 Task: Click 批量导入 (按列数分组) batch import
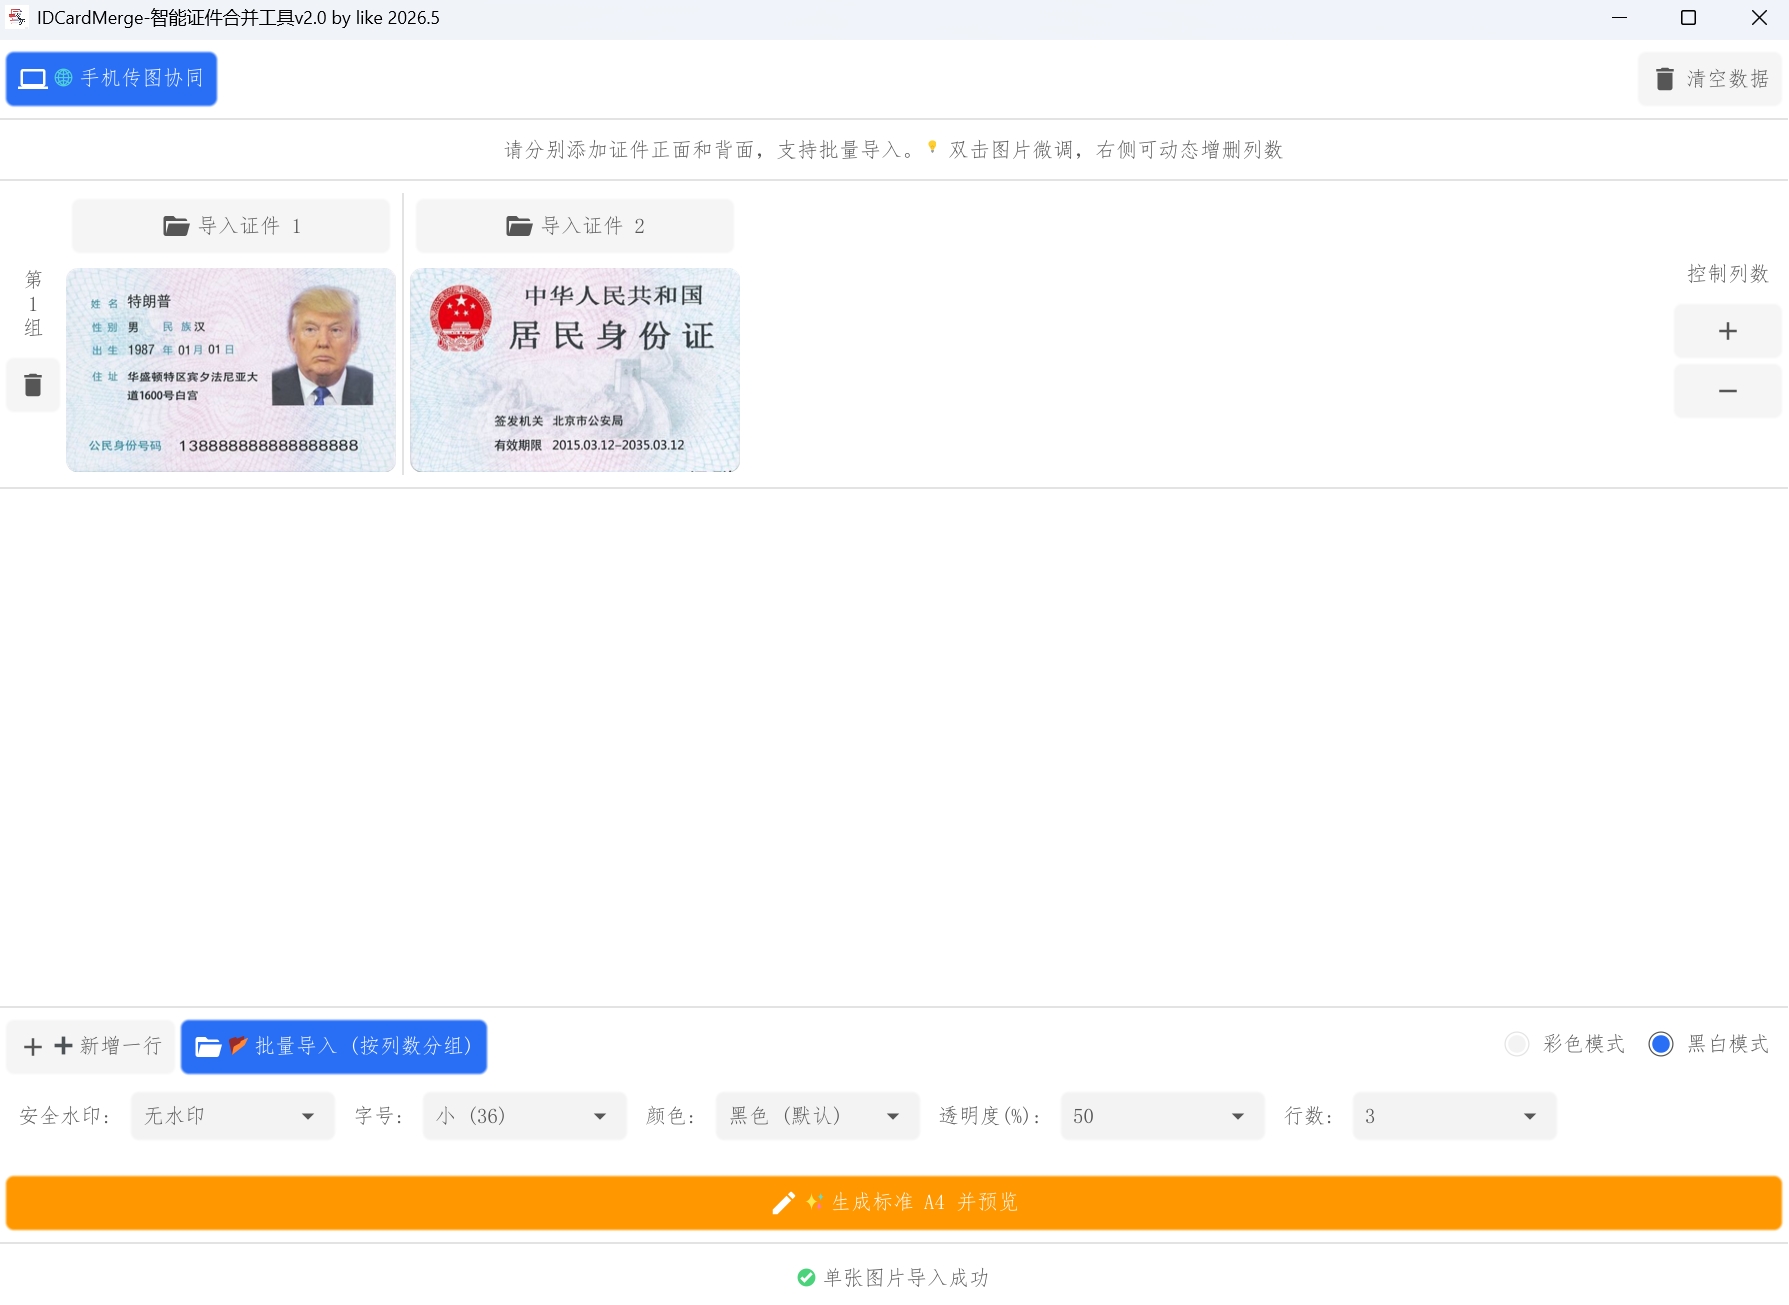(334, 1046)
